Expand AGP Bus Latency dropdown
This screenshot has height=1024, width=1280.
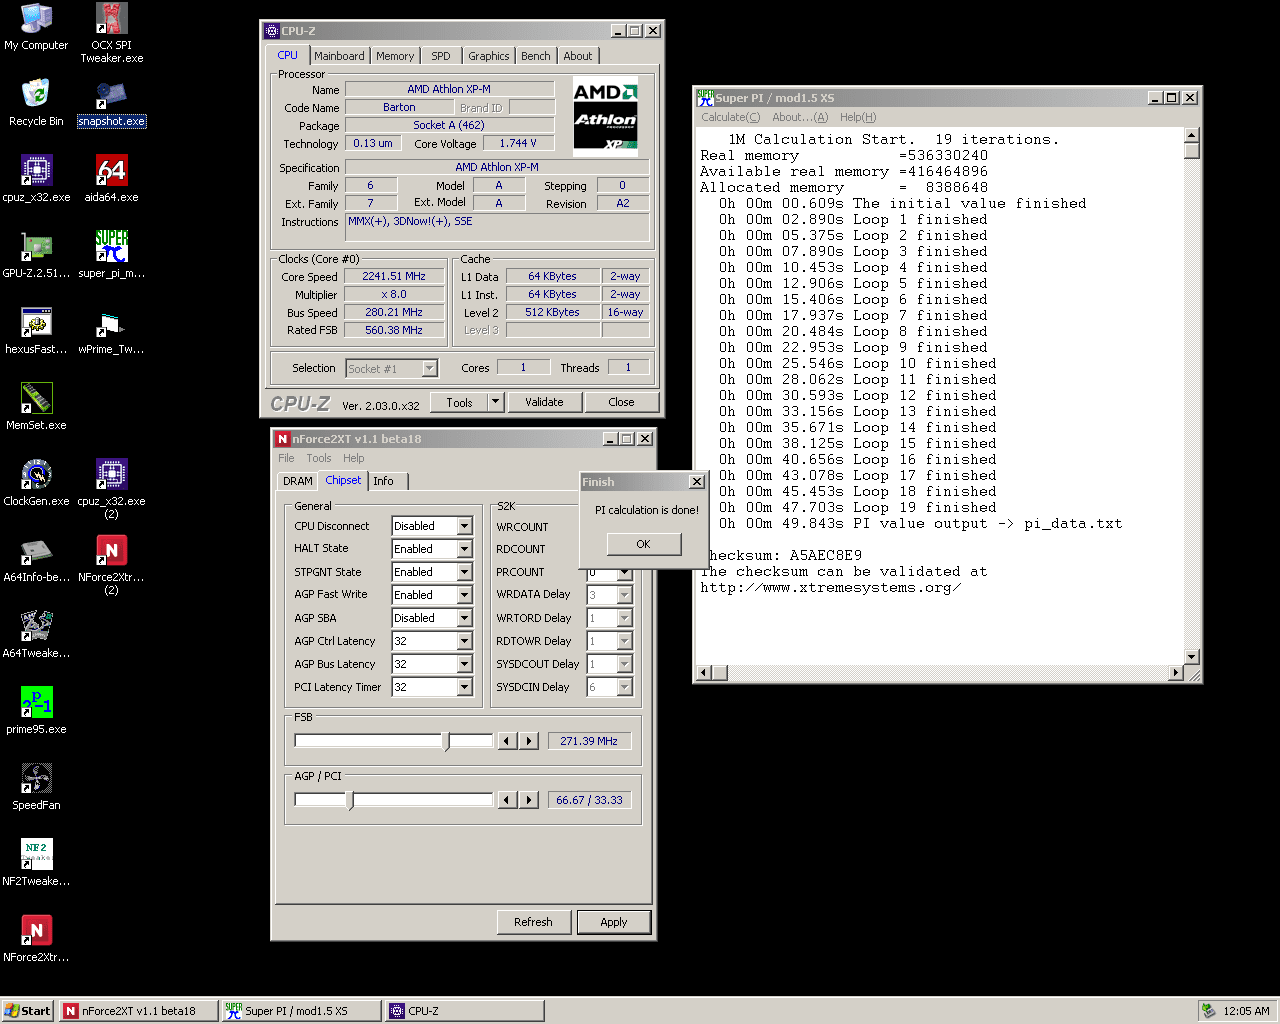click(x=464, y=664)
